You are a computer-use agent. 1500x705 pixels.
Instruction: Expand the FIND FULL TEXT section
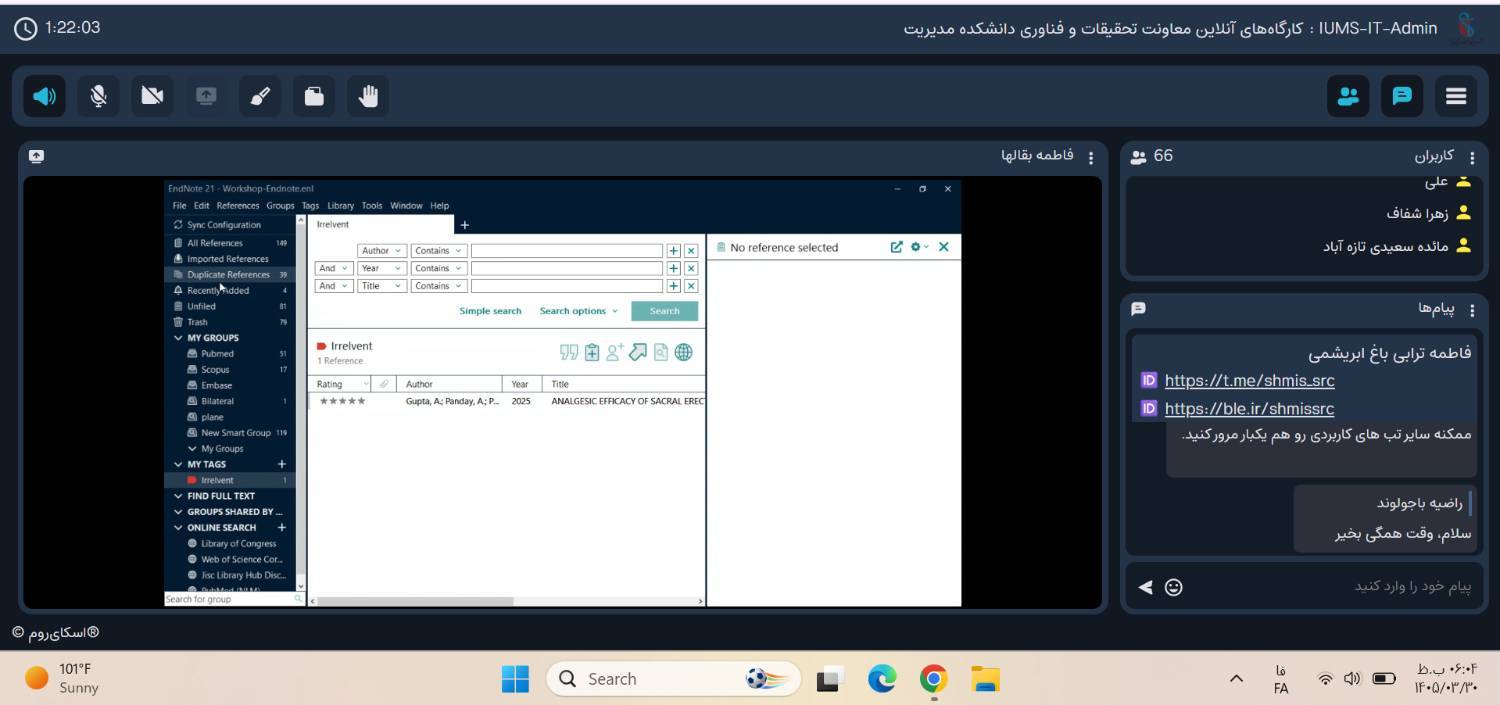[179, 496]
